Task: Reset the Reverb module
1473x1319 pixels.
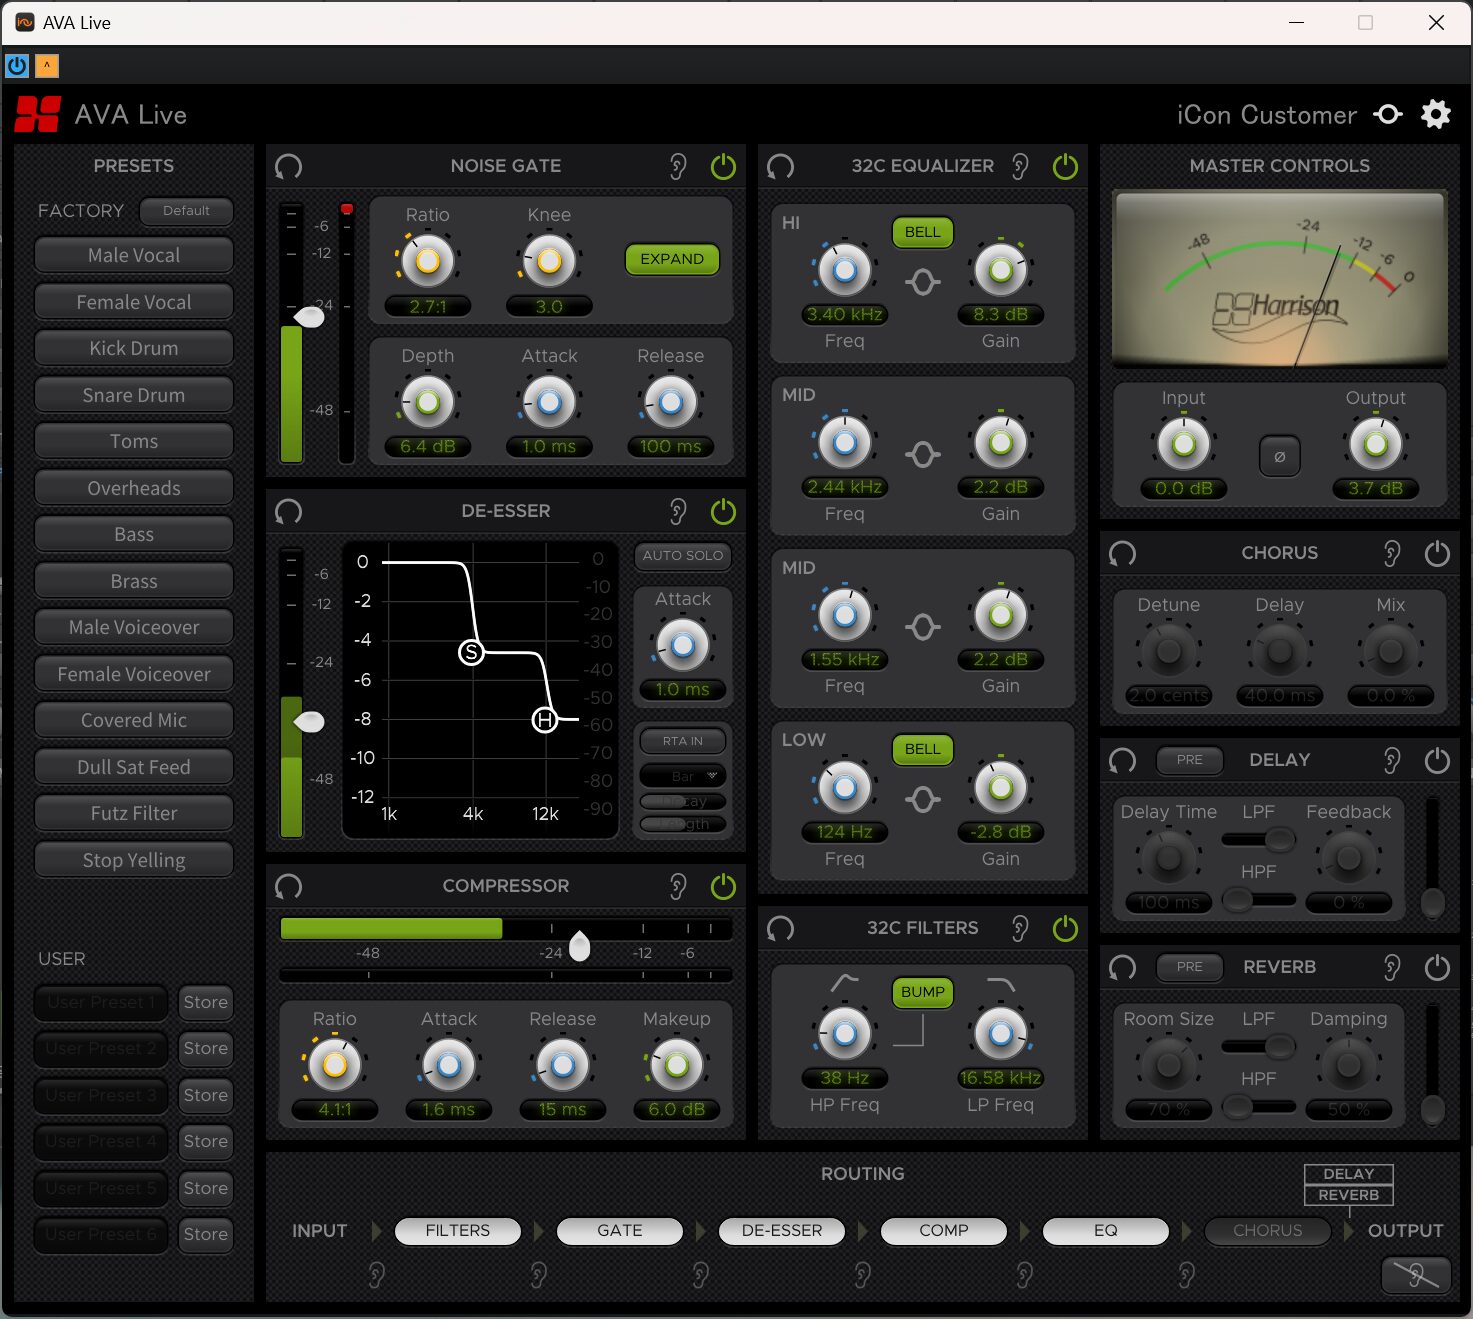Action: point(1123,967)
